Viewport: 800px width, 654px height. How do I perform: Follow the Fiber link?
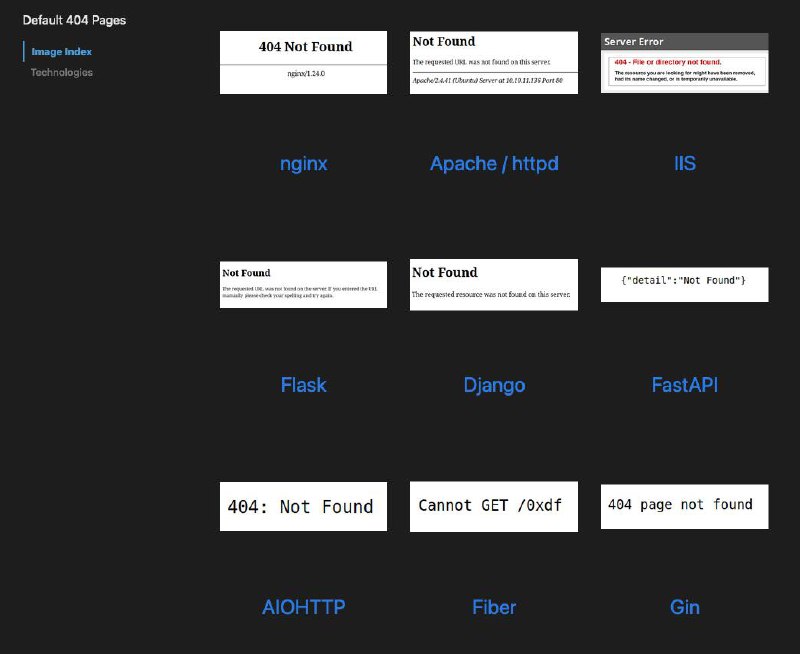click(x=494, y=607)
